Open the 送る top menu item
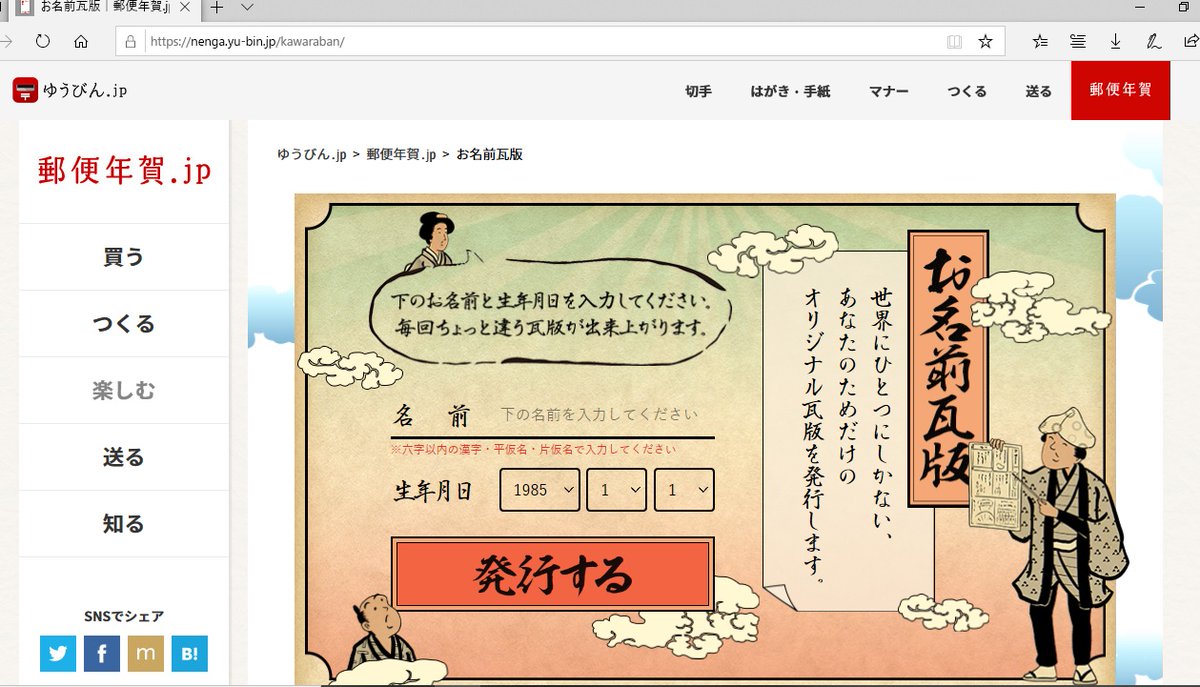1200x687 pixels. (x=1039, y=91)
